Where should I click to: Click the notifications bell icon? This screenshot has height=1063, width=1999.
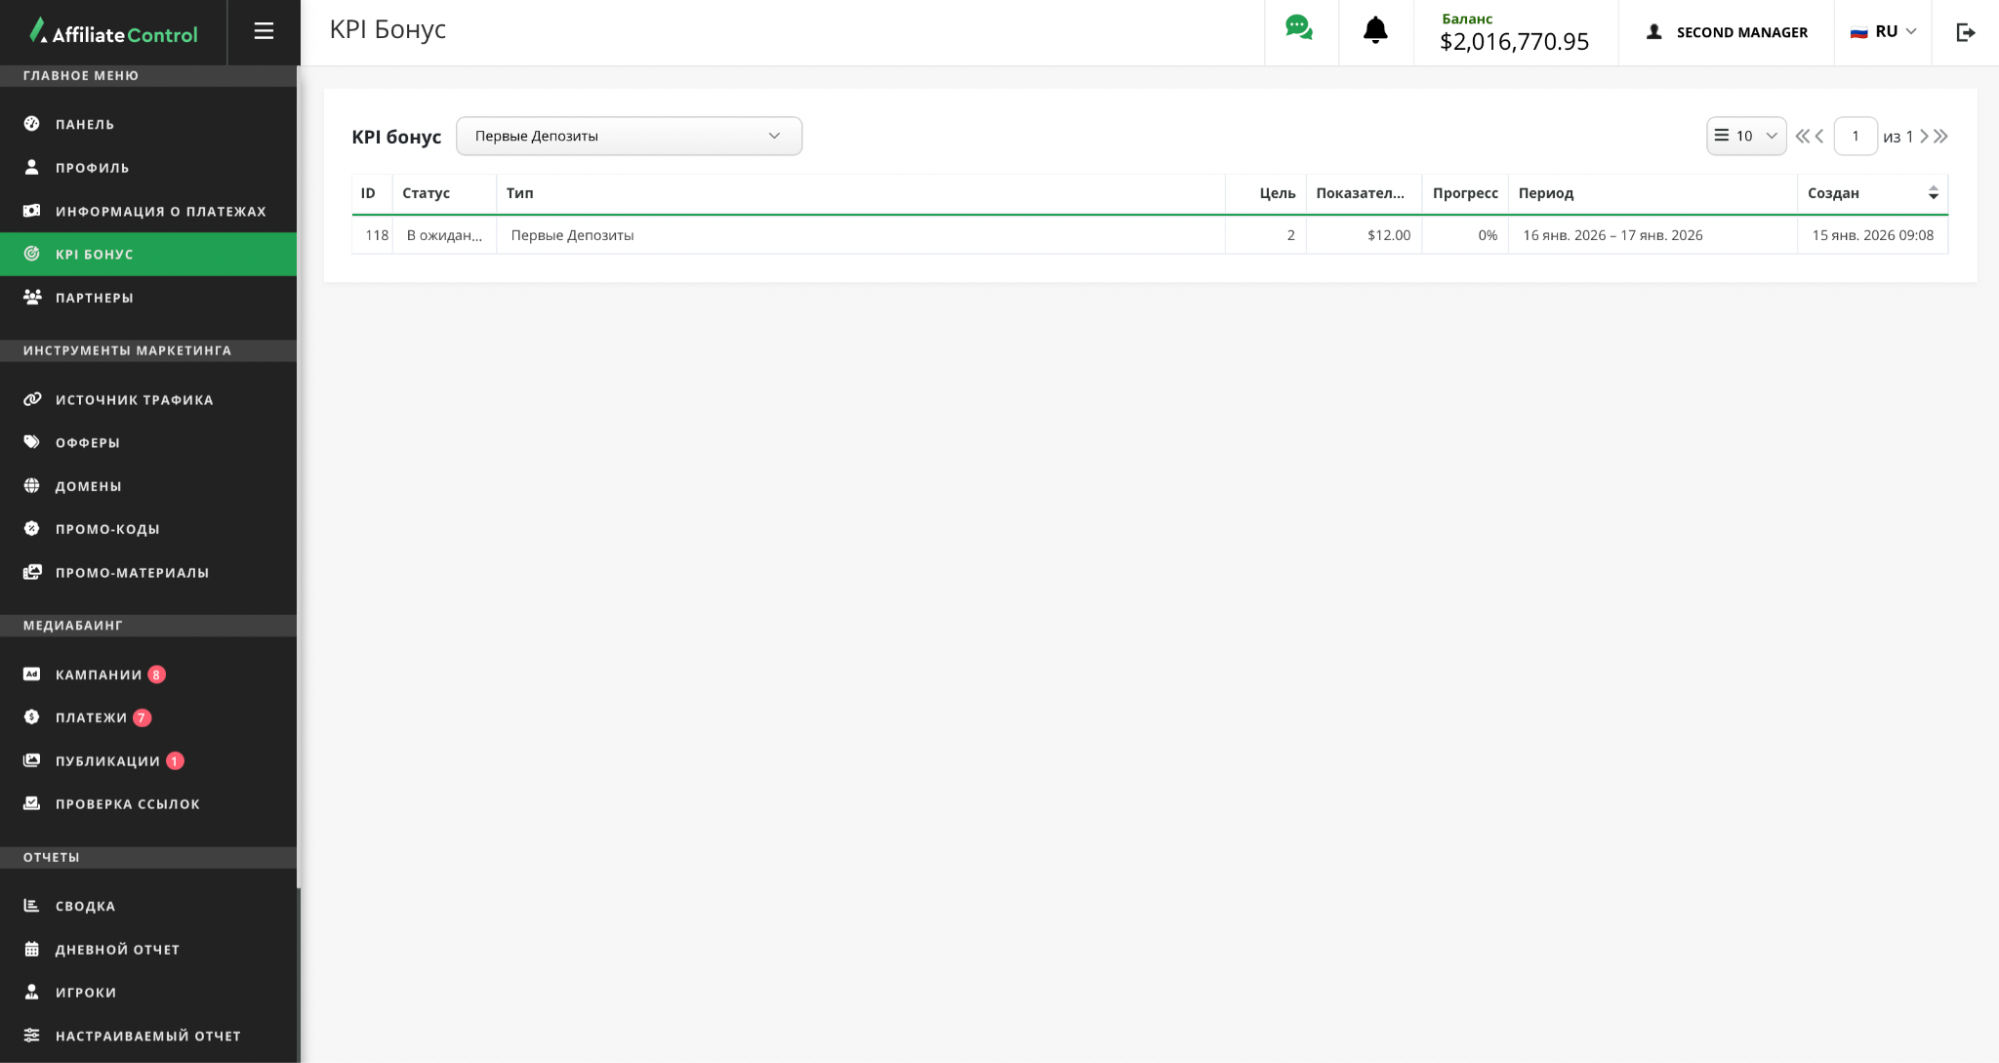tap(1375, 31)
